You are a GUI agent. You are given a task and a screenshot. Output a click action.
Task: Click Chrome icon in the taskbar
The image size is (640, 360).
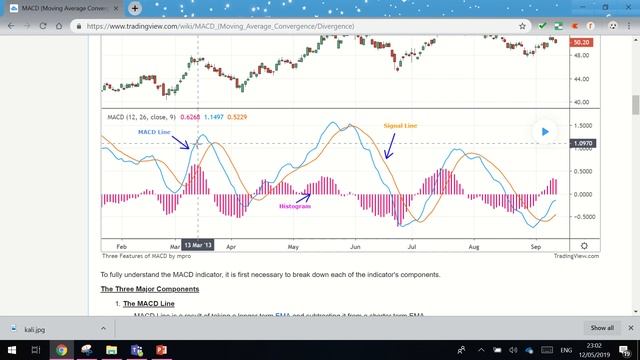(x=62, y=350)
